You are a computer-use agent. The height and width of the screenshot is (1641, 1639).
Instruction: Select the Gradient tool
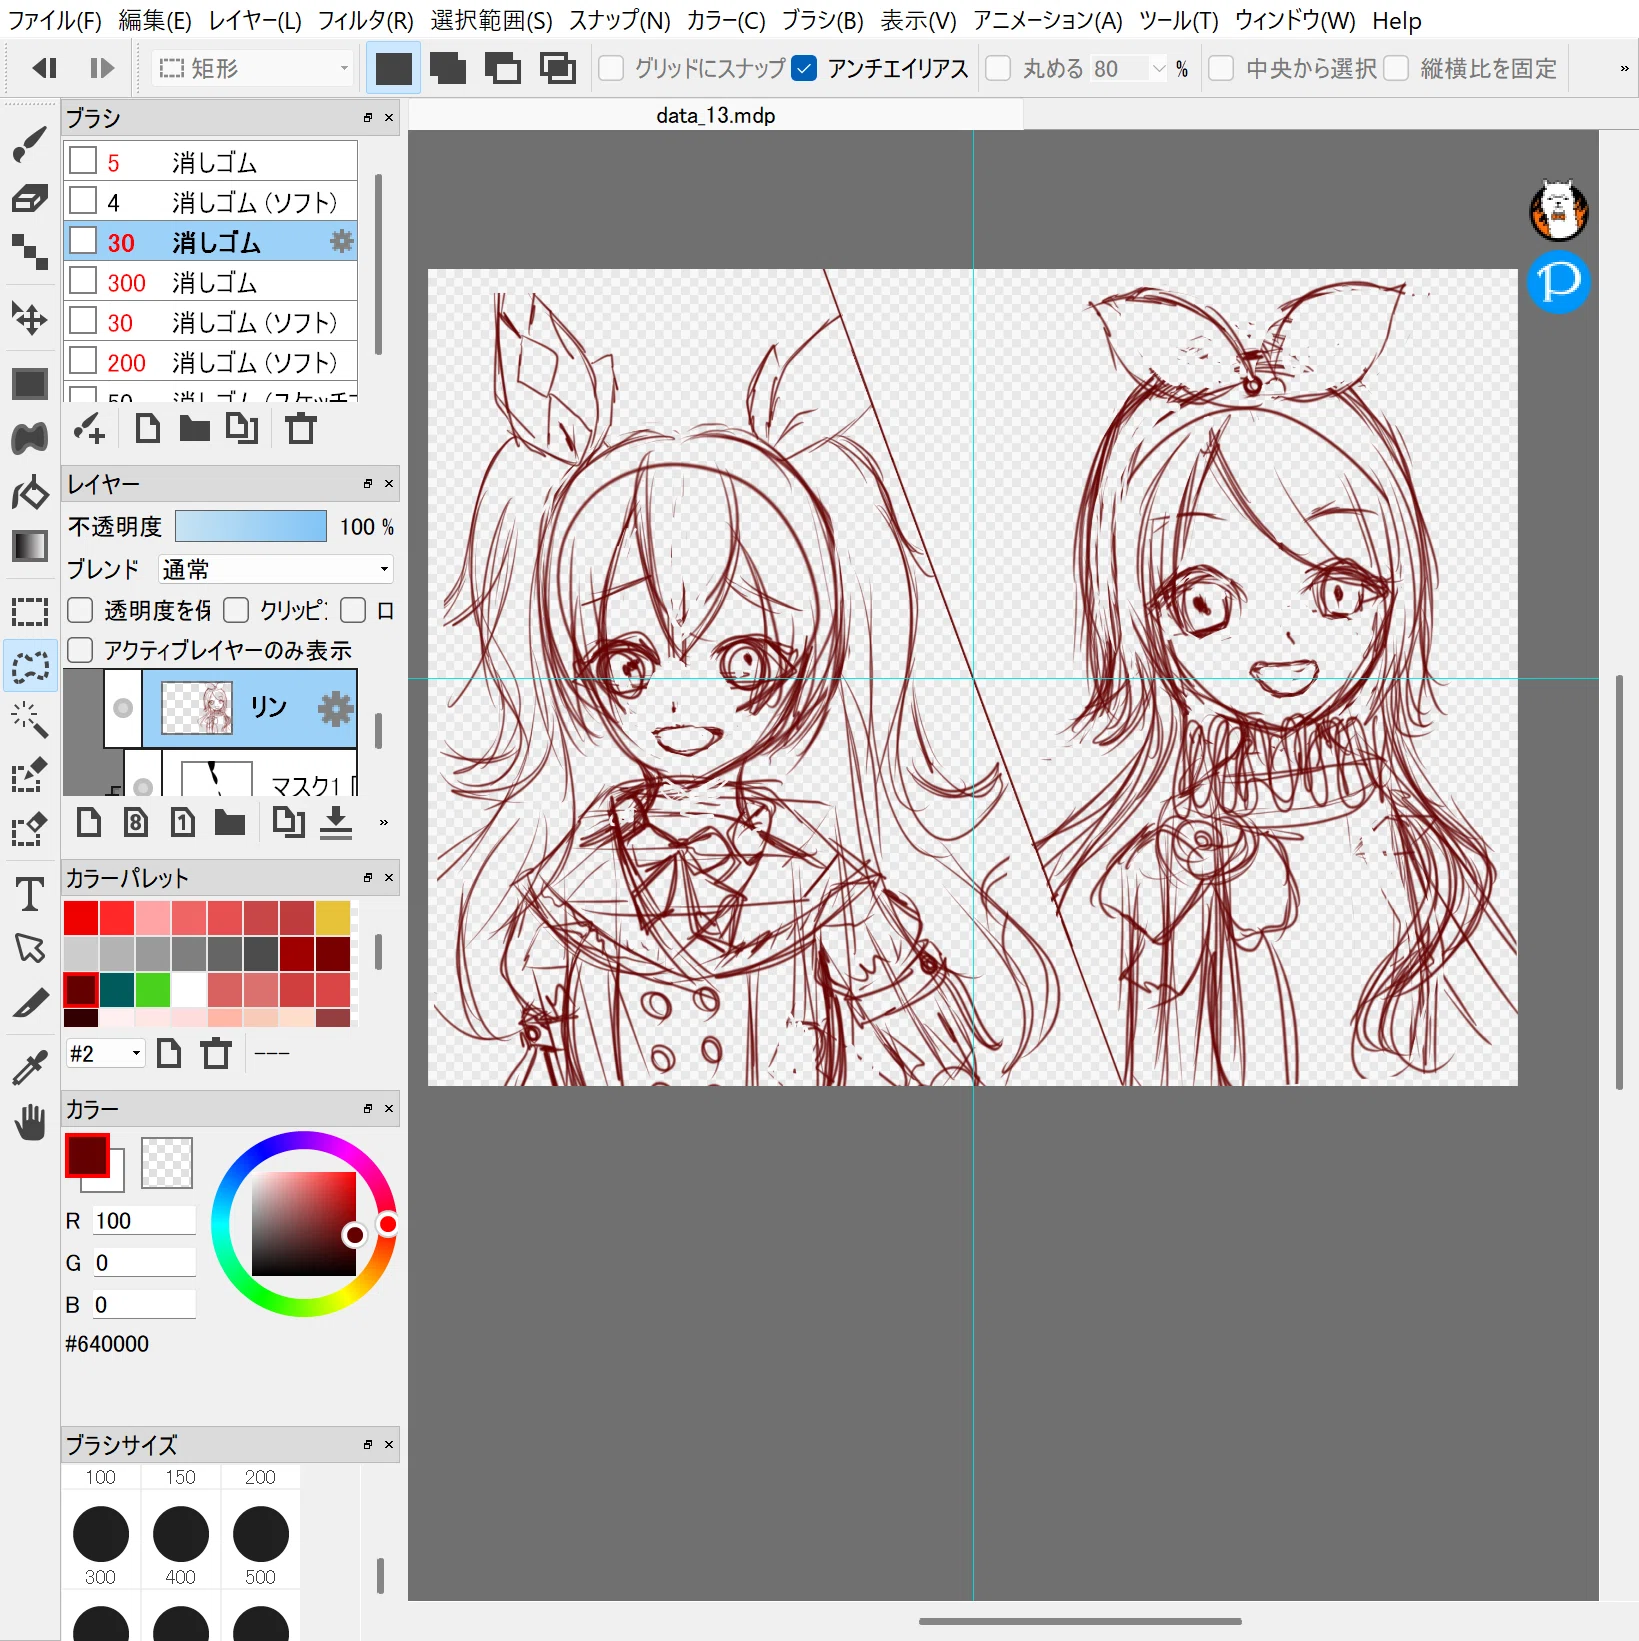[x=29, y=546]
